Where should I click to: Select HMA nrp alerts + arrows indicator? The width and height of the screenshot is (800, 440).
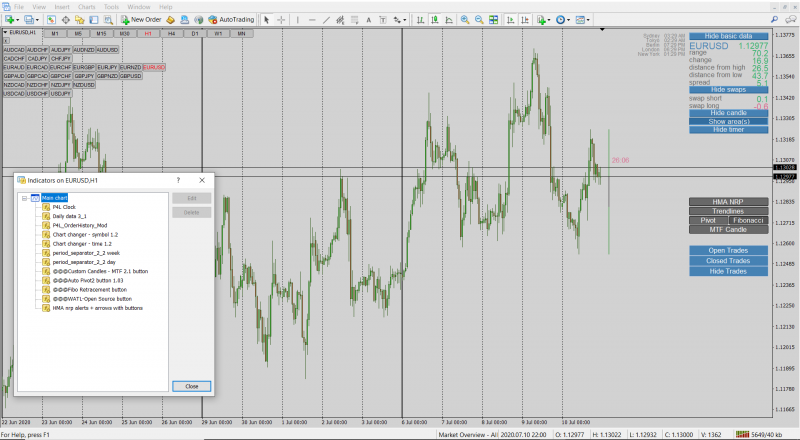[x=97, y=308]
